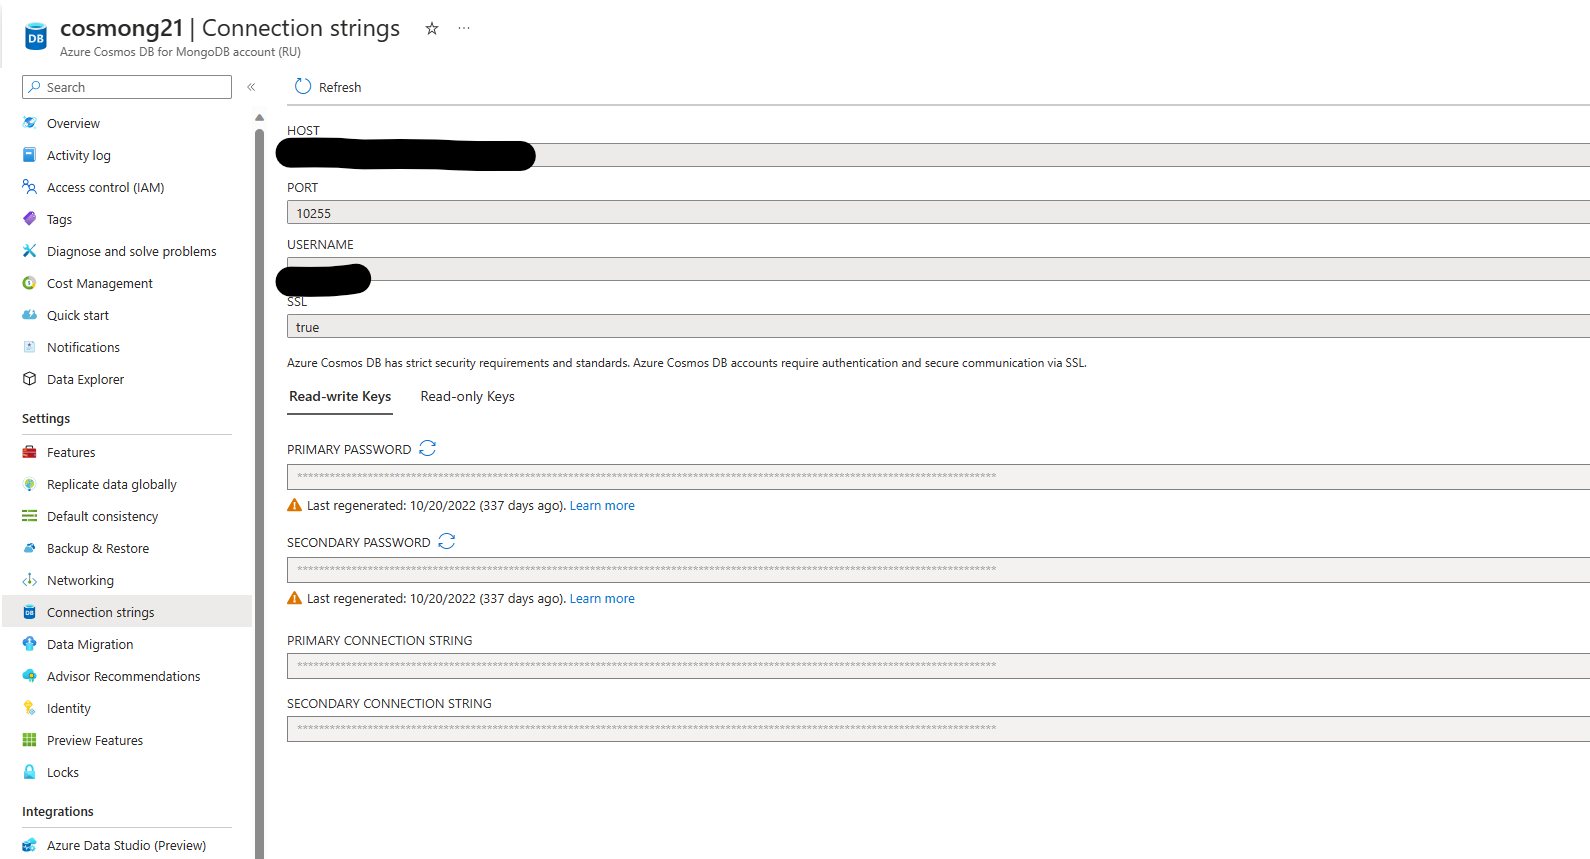Image resolution: width=1590 pixels, height=859 pixels.
Task: Click the sidebar scroll up arrow
Action: (259, 117)
